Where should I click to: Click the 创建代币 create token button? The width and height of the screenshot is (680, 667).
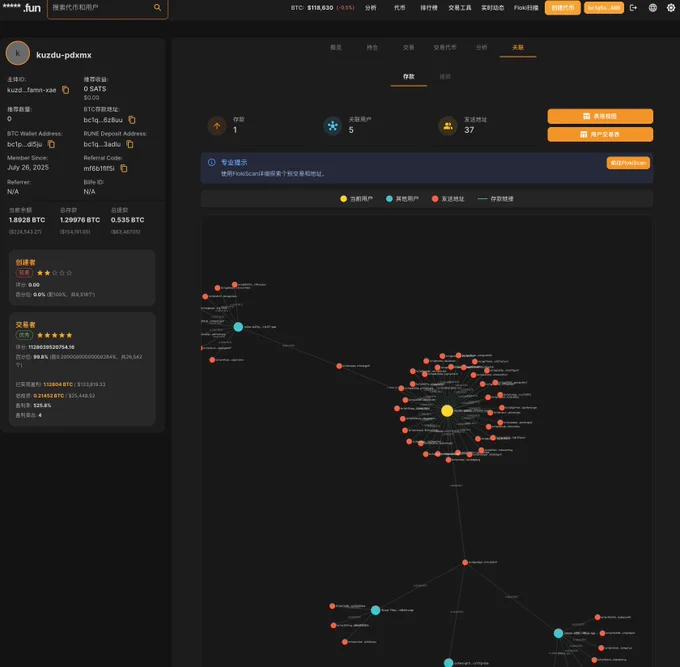[562, 8]
